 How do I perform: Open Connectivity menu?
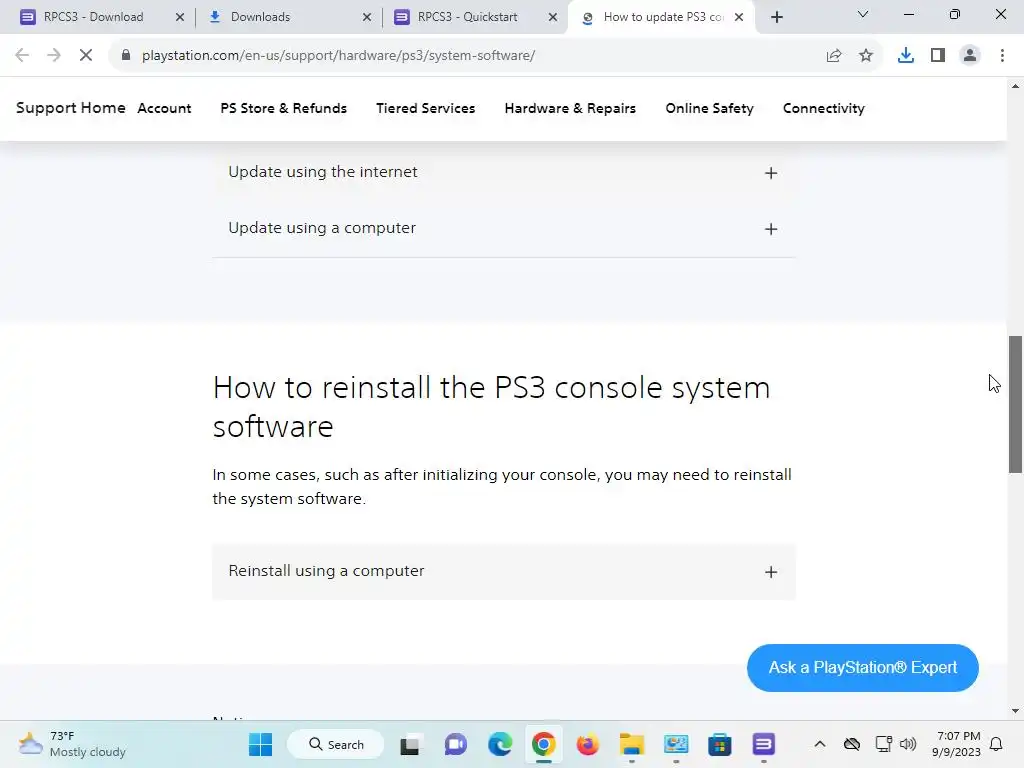click(x=824, y=108)
